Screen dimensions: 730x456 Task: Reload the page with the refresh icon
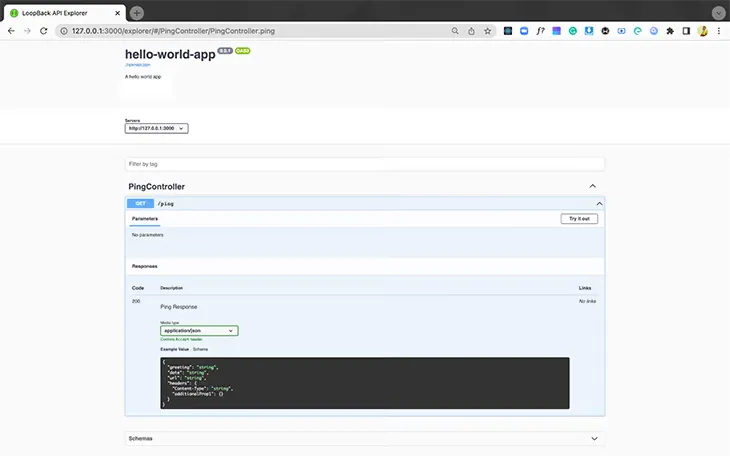44,31
